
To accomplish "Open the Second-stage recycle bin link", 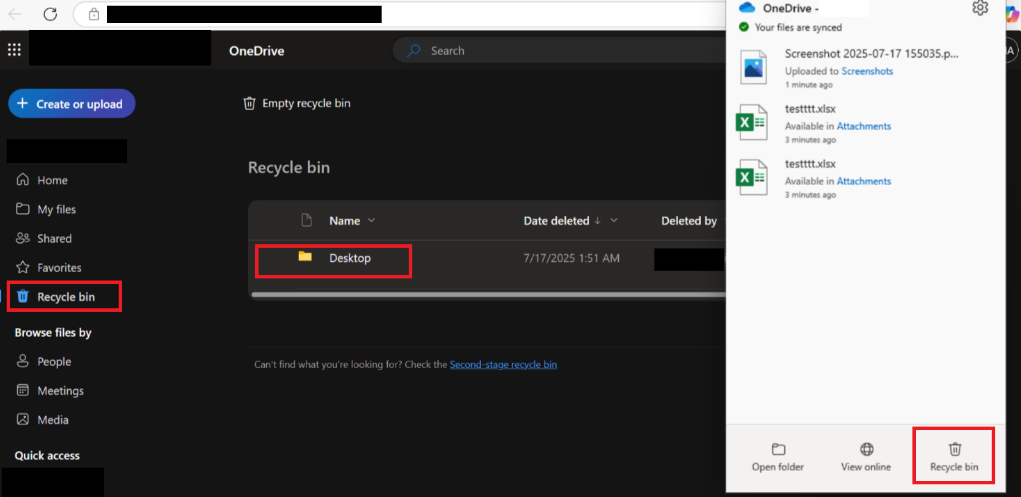I will [503, 365].
